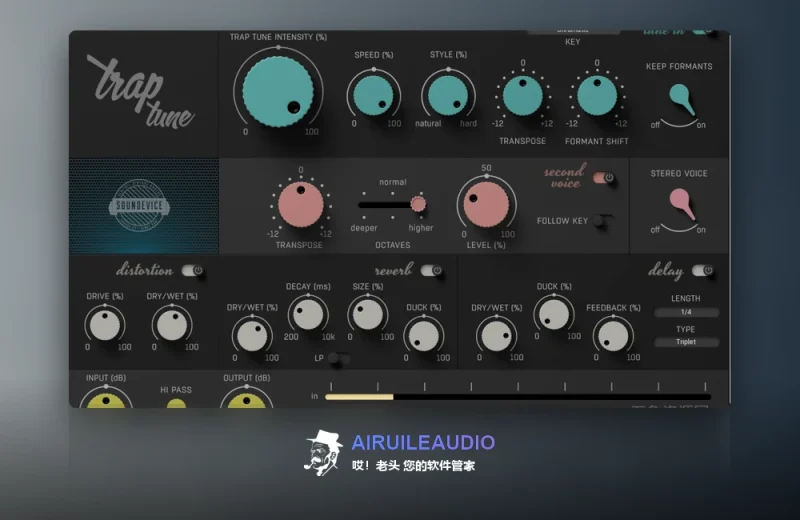
Task: Toggle the reverb power switch
Action: (x=432, y=270)
